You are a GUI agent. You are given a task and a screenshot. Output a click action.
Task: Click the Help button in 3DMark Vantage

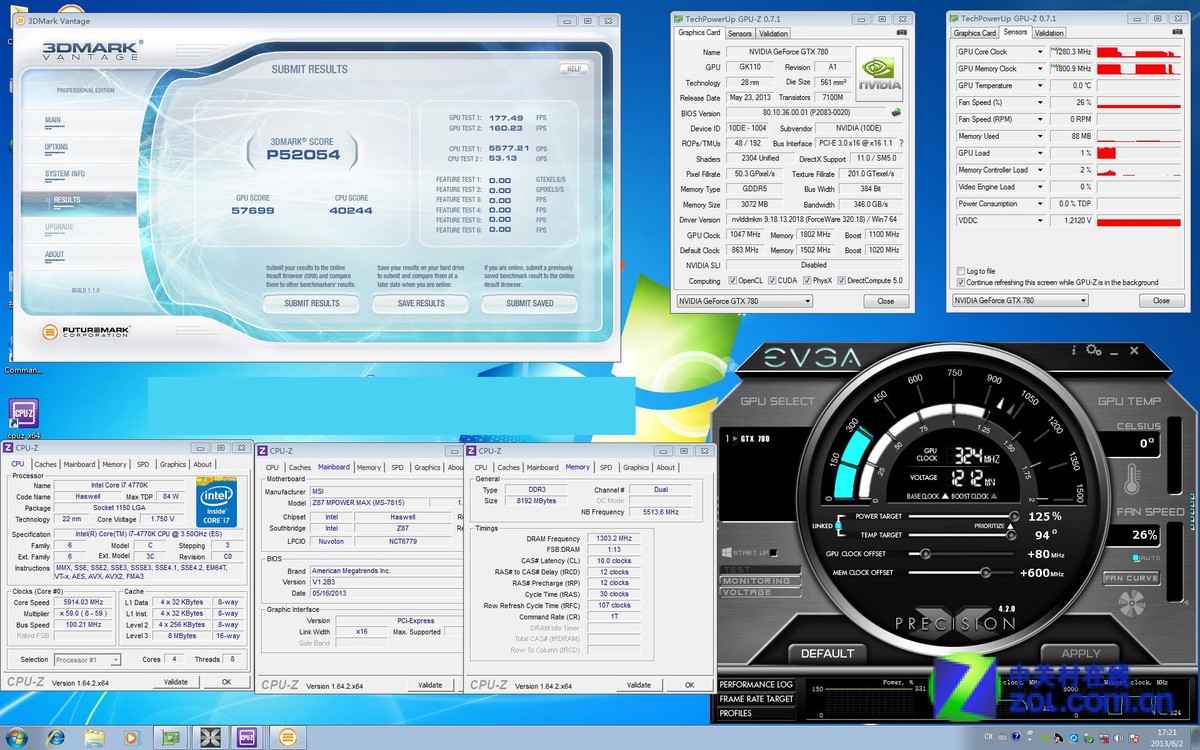click(x=573, y=69)
